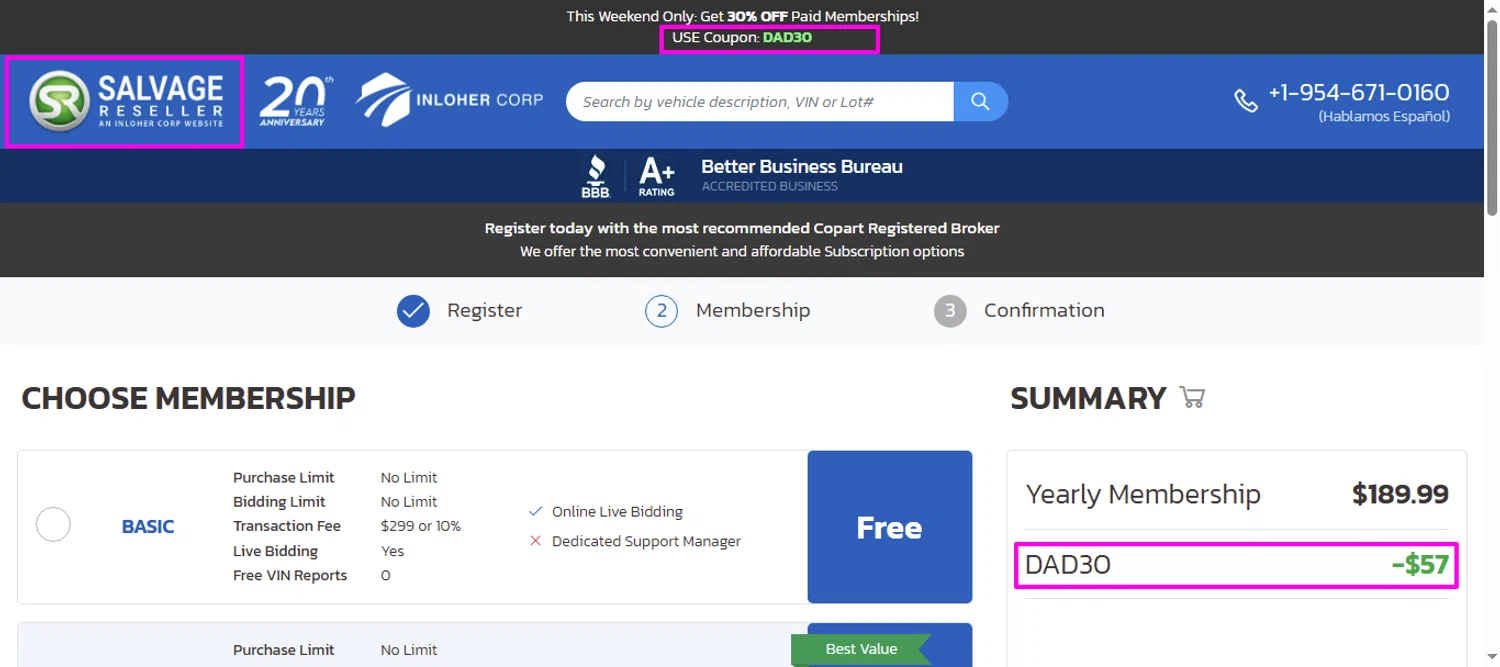Click the Purchase Limit label in BASIC plan
Image resolution: width=1500 pixels, height=667 pixels.
pos(284,478)
